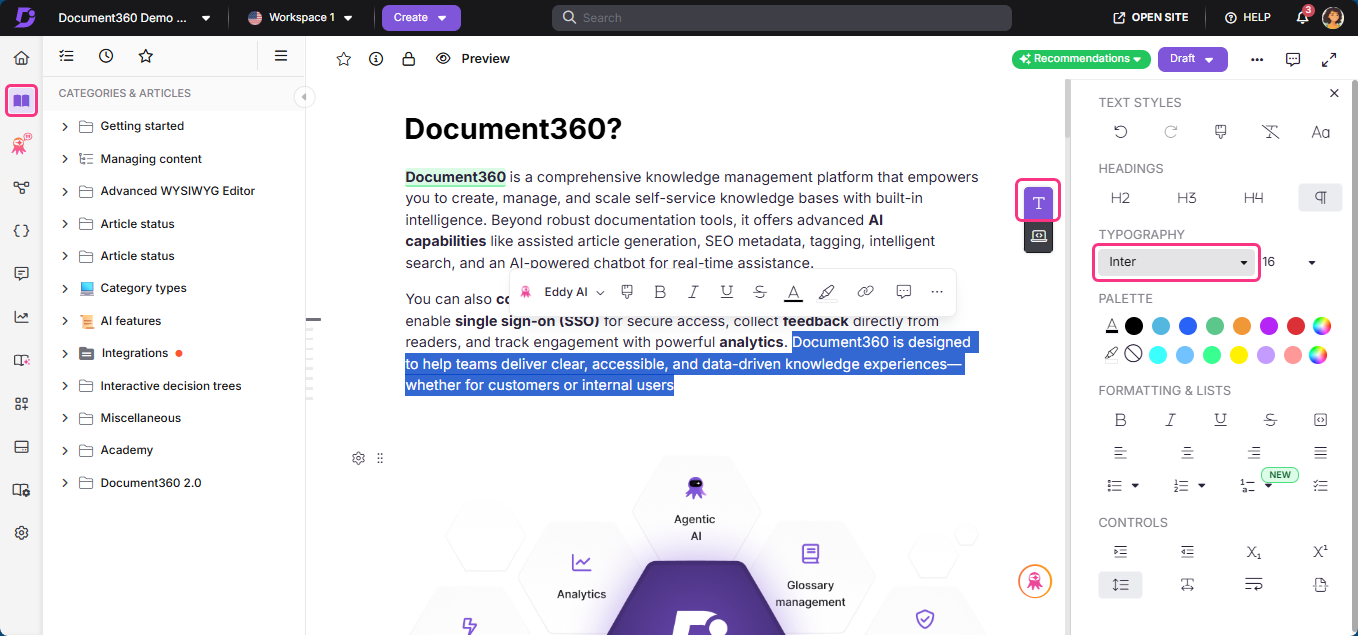This screenshot has width=1358, height=636.
Task: Apply italic formatting from the floating toolbar
Action: click(x=693, y=291)
